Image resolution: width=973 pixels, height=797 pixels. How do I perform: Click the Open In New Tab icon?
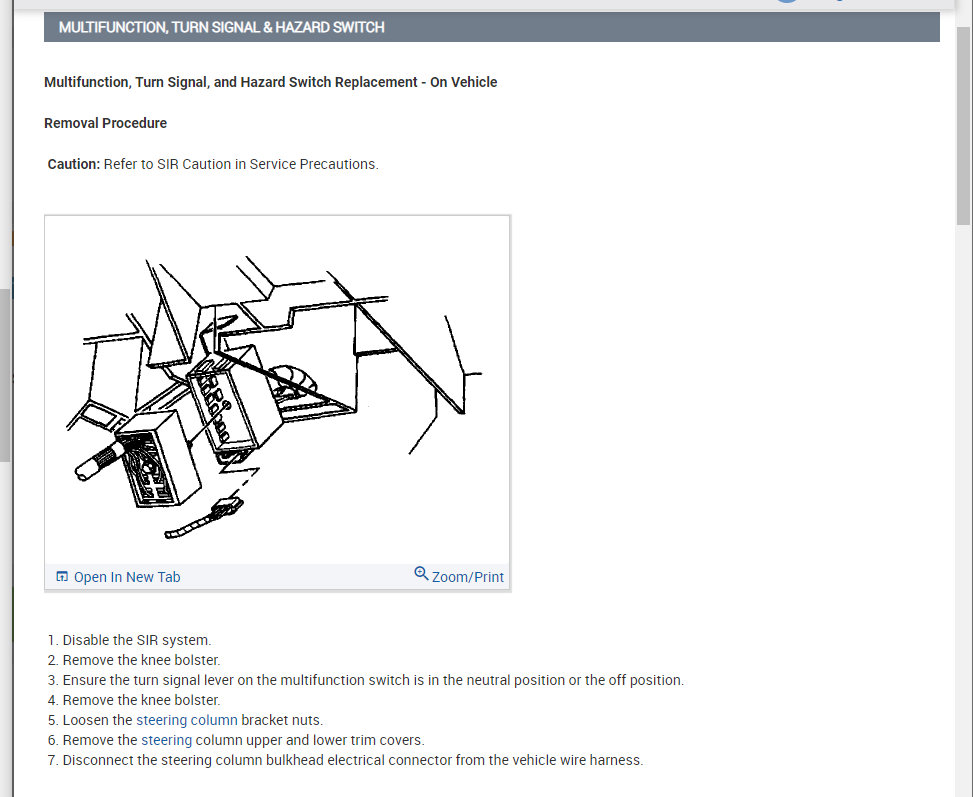[62, 577]
